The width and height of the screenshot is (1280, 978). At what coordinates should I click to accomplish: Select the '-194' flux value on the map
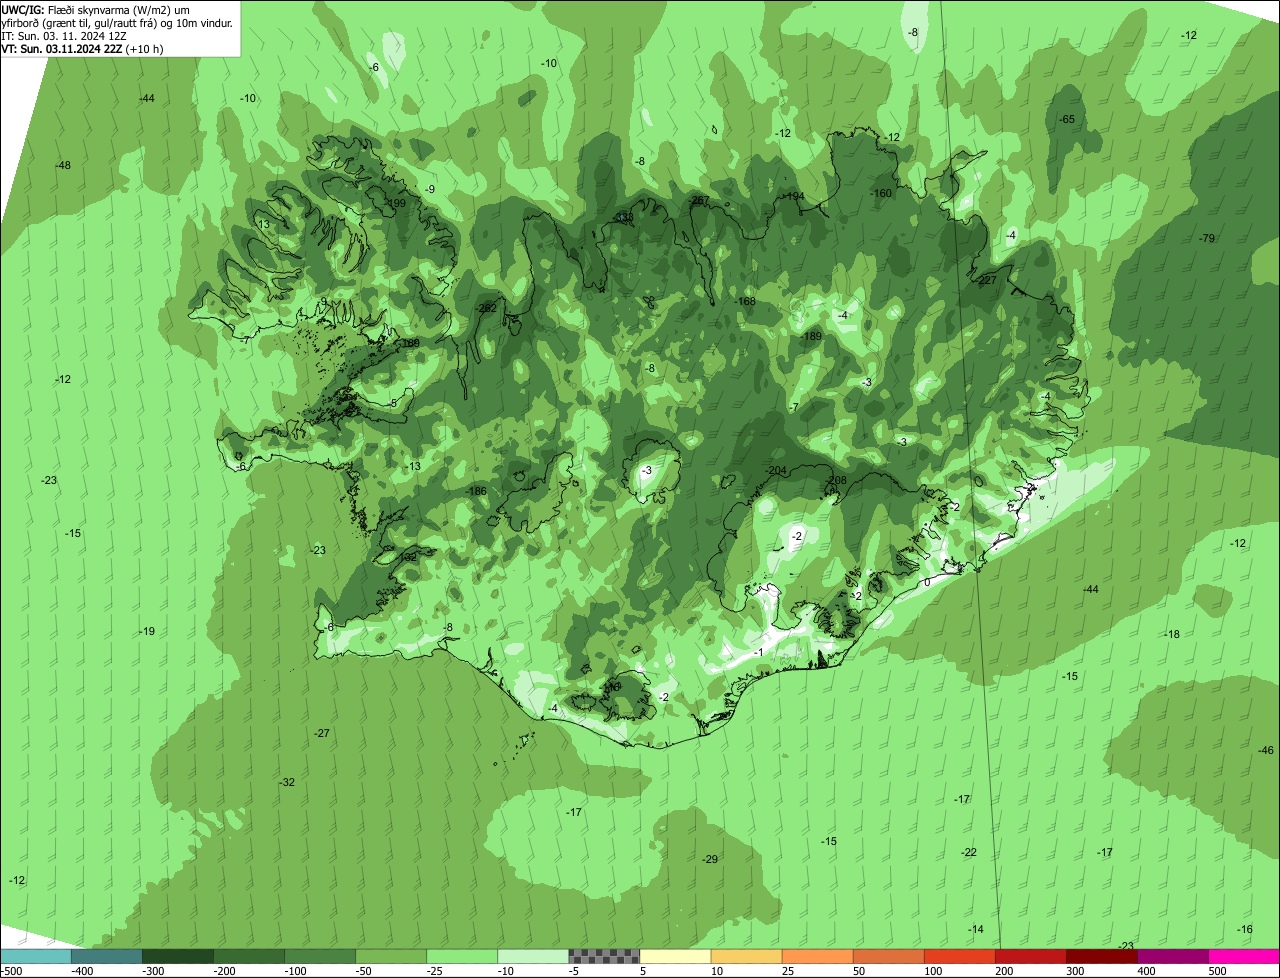point(794,196)
